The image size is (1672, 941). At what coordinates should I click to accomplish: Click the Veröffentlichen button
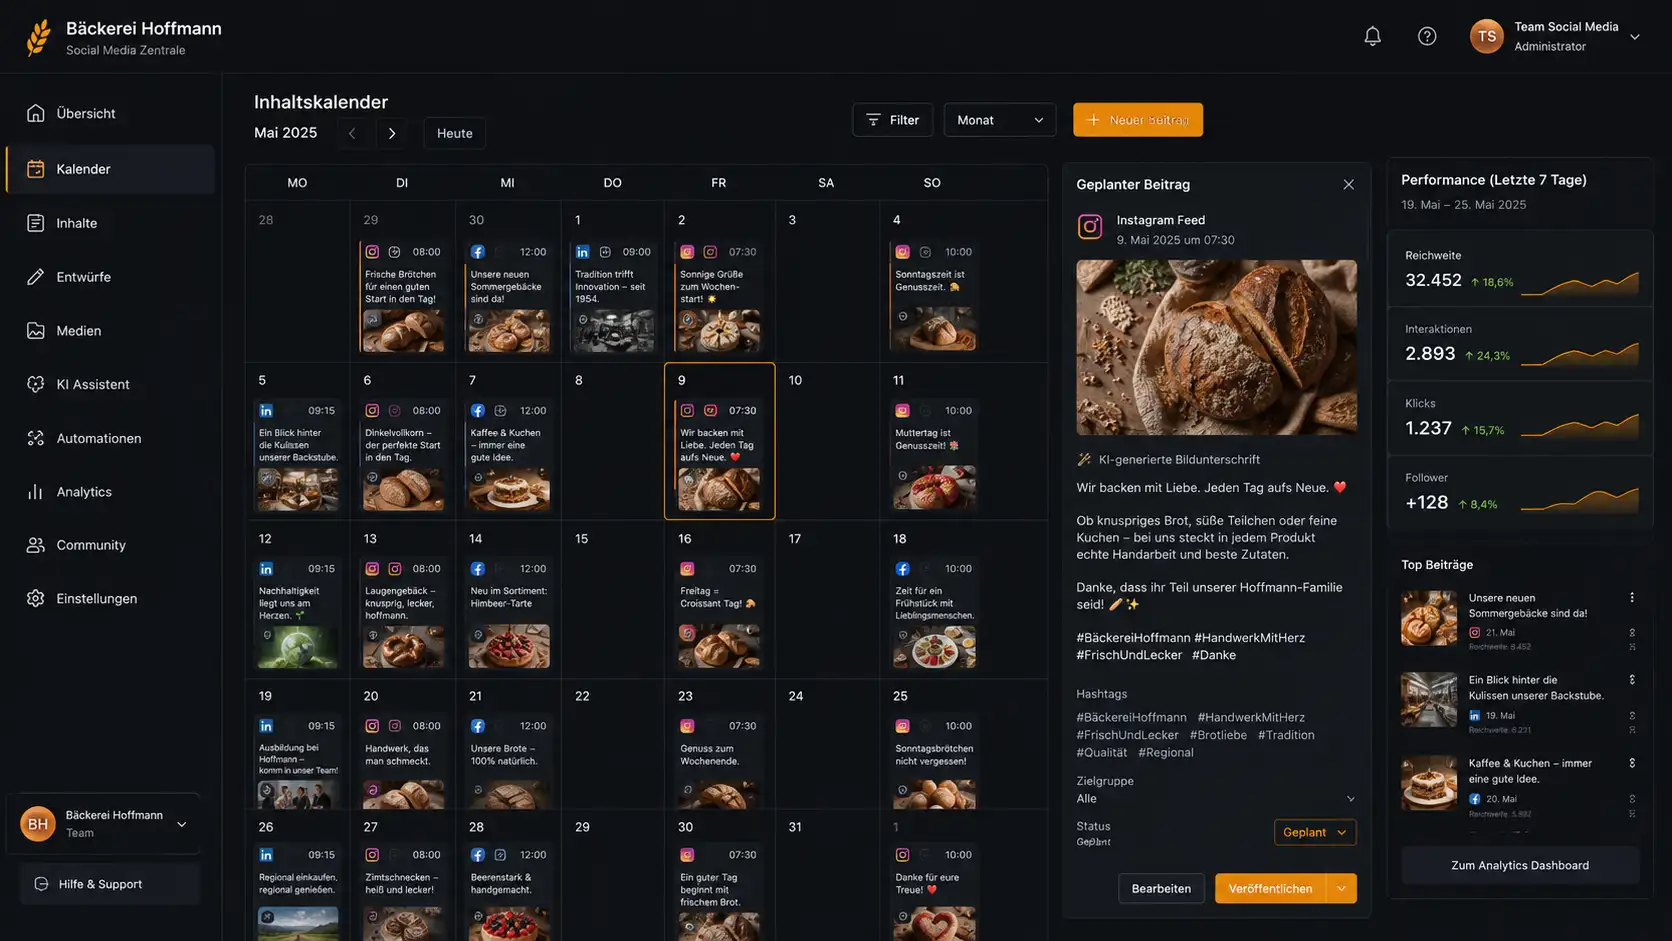point(1270,888)
